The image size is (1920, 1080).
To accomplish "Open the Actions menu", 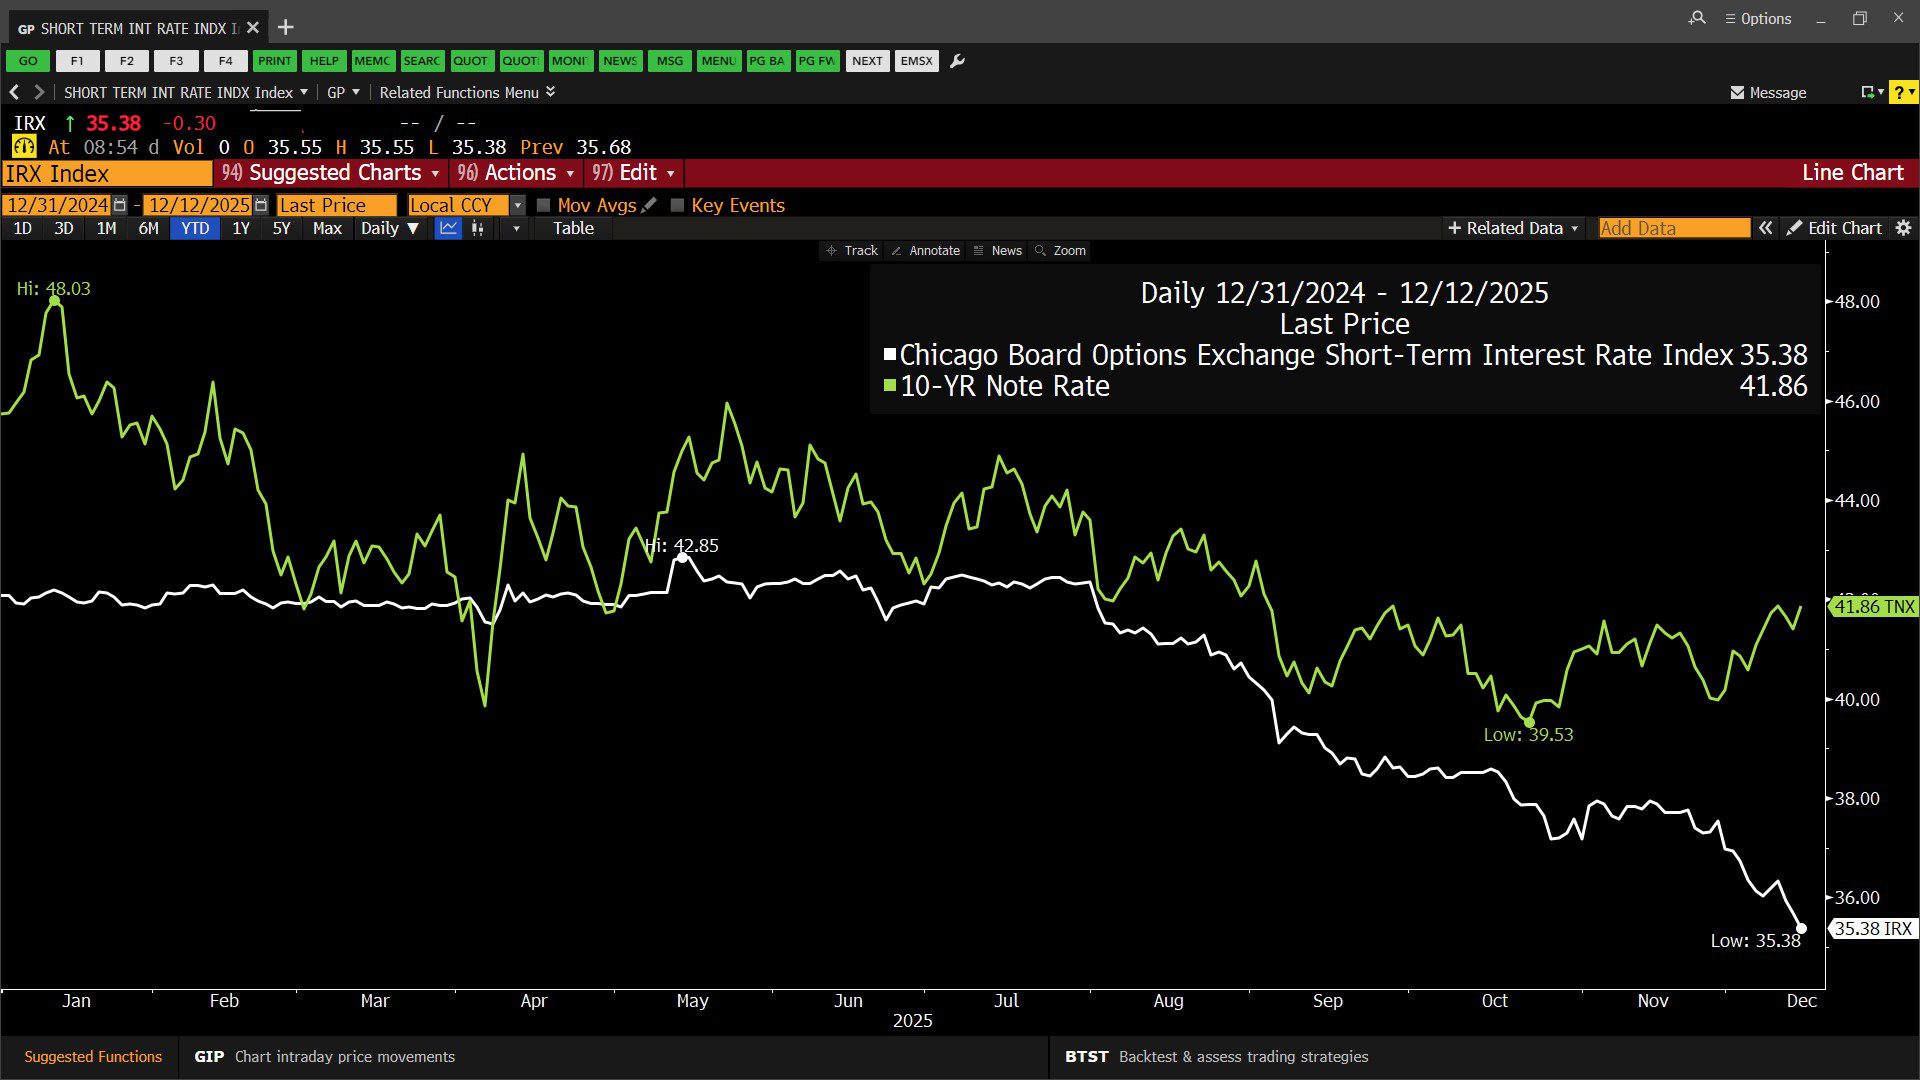I will (x=515, y=173).
